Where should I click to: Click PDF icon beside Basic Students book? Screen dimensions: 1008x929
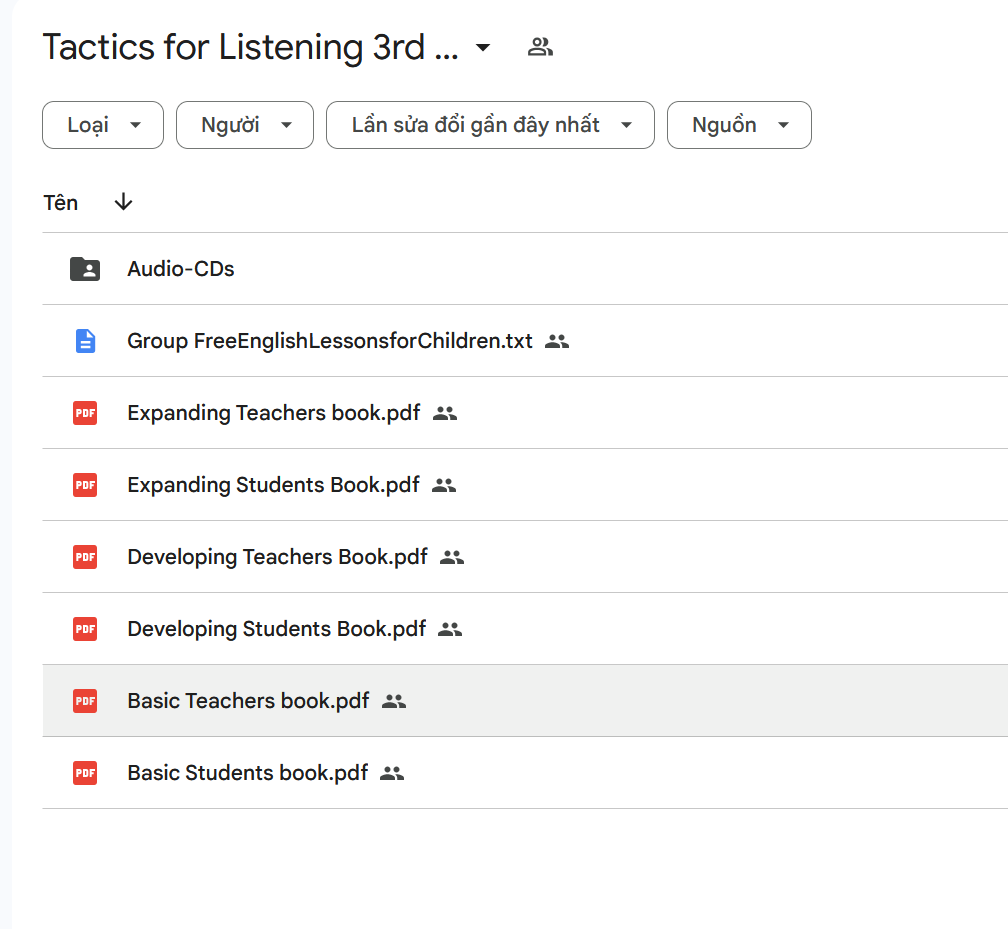point(85,773)
